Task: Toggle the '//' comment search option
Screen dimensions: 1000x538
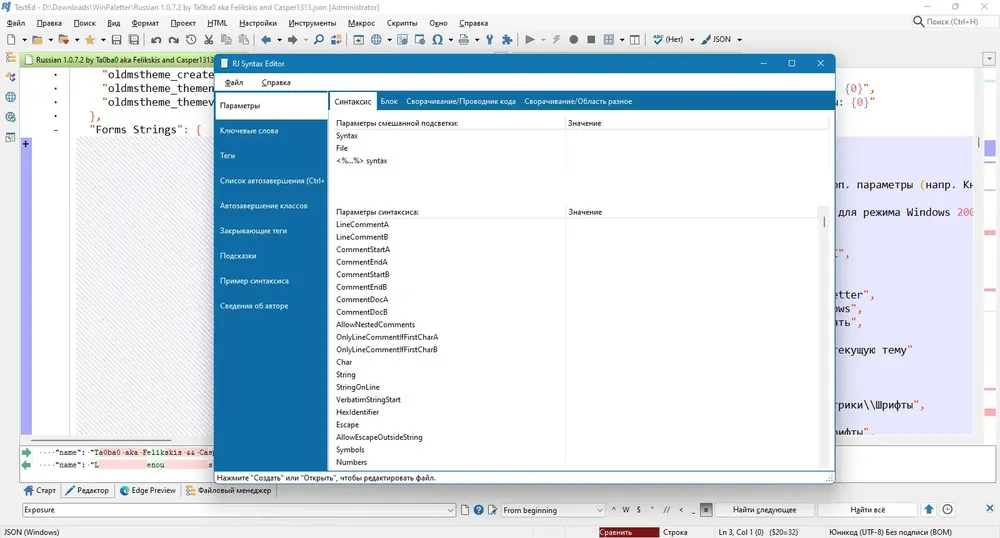Action: tap(666, 510)
